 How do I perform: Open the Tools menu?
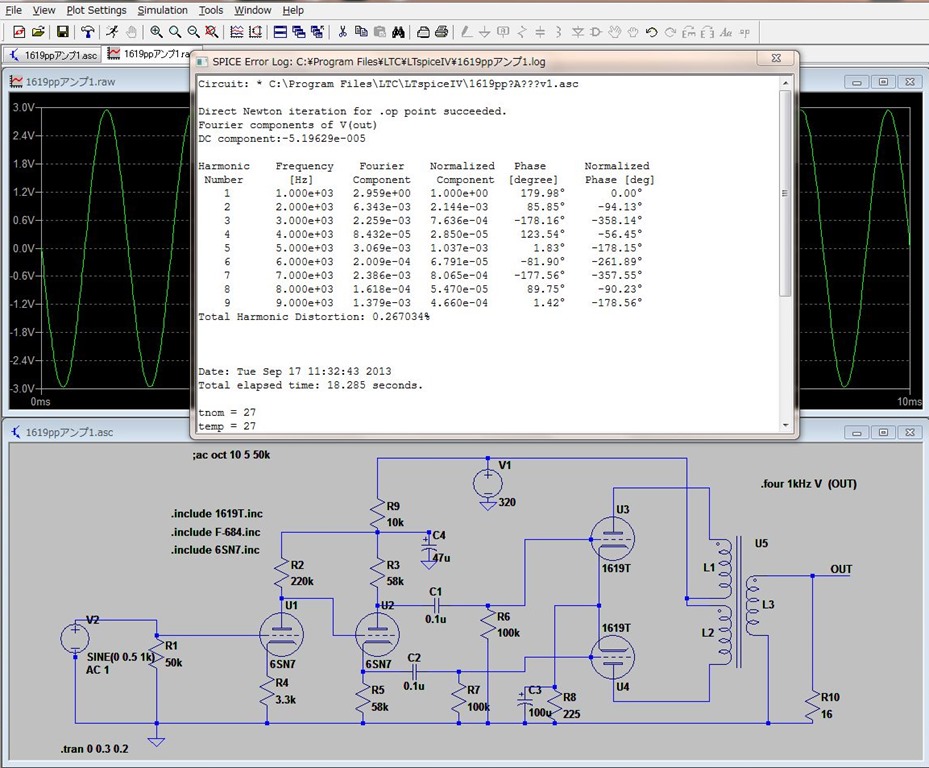pos(211,10)
